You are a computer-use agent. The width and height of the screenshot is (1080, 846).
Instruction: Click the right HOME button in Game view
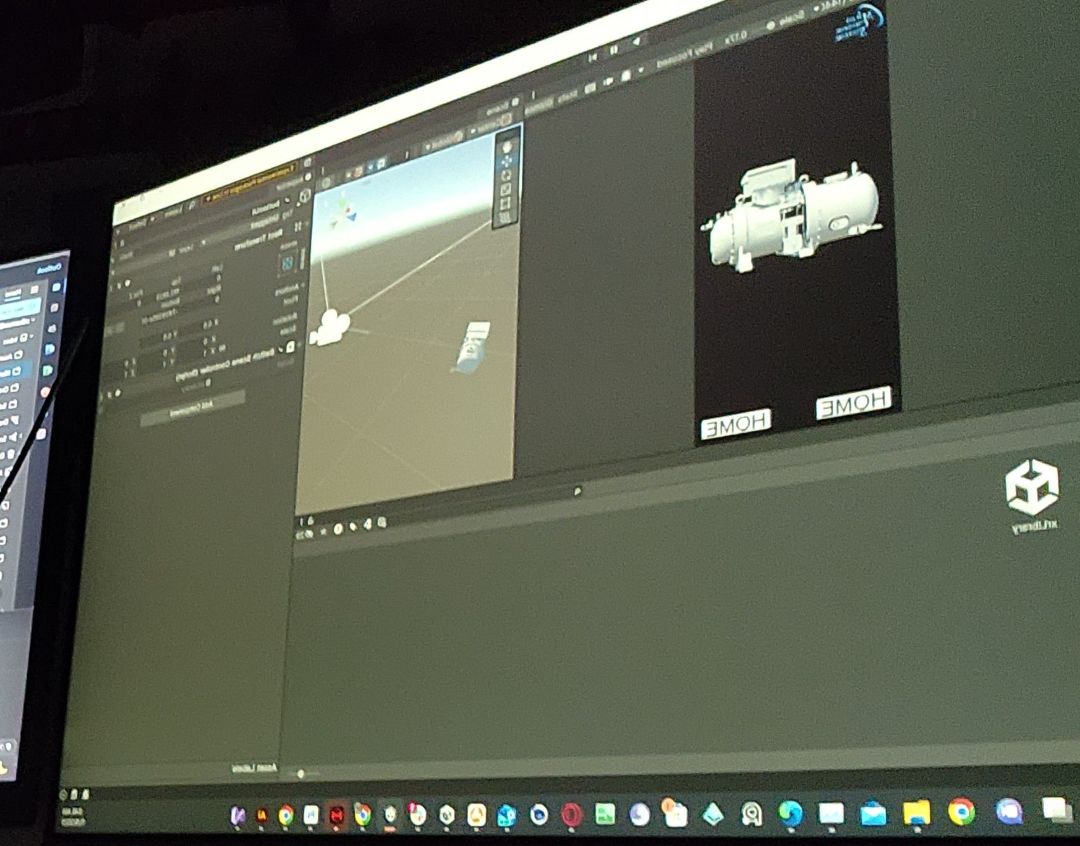[853, 402]
